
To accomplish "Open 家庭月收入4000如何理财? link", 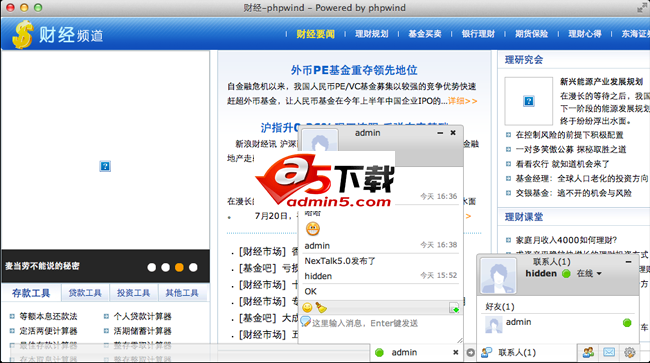I will click(x=566, y=240).
